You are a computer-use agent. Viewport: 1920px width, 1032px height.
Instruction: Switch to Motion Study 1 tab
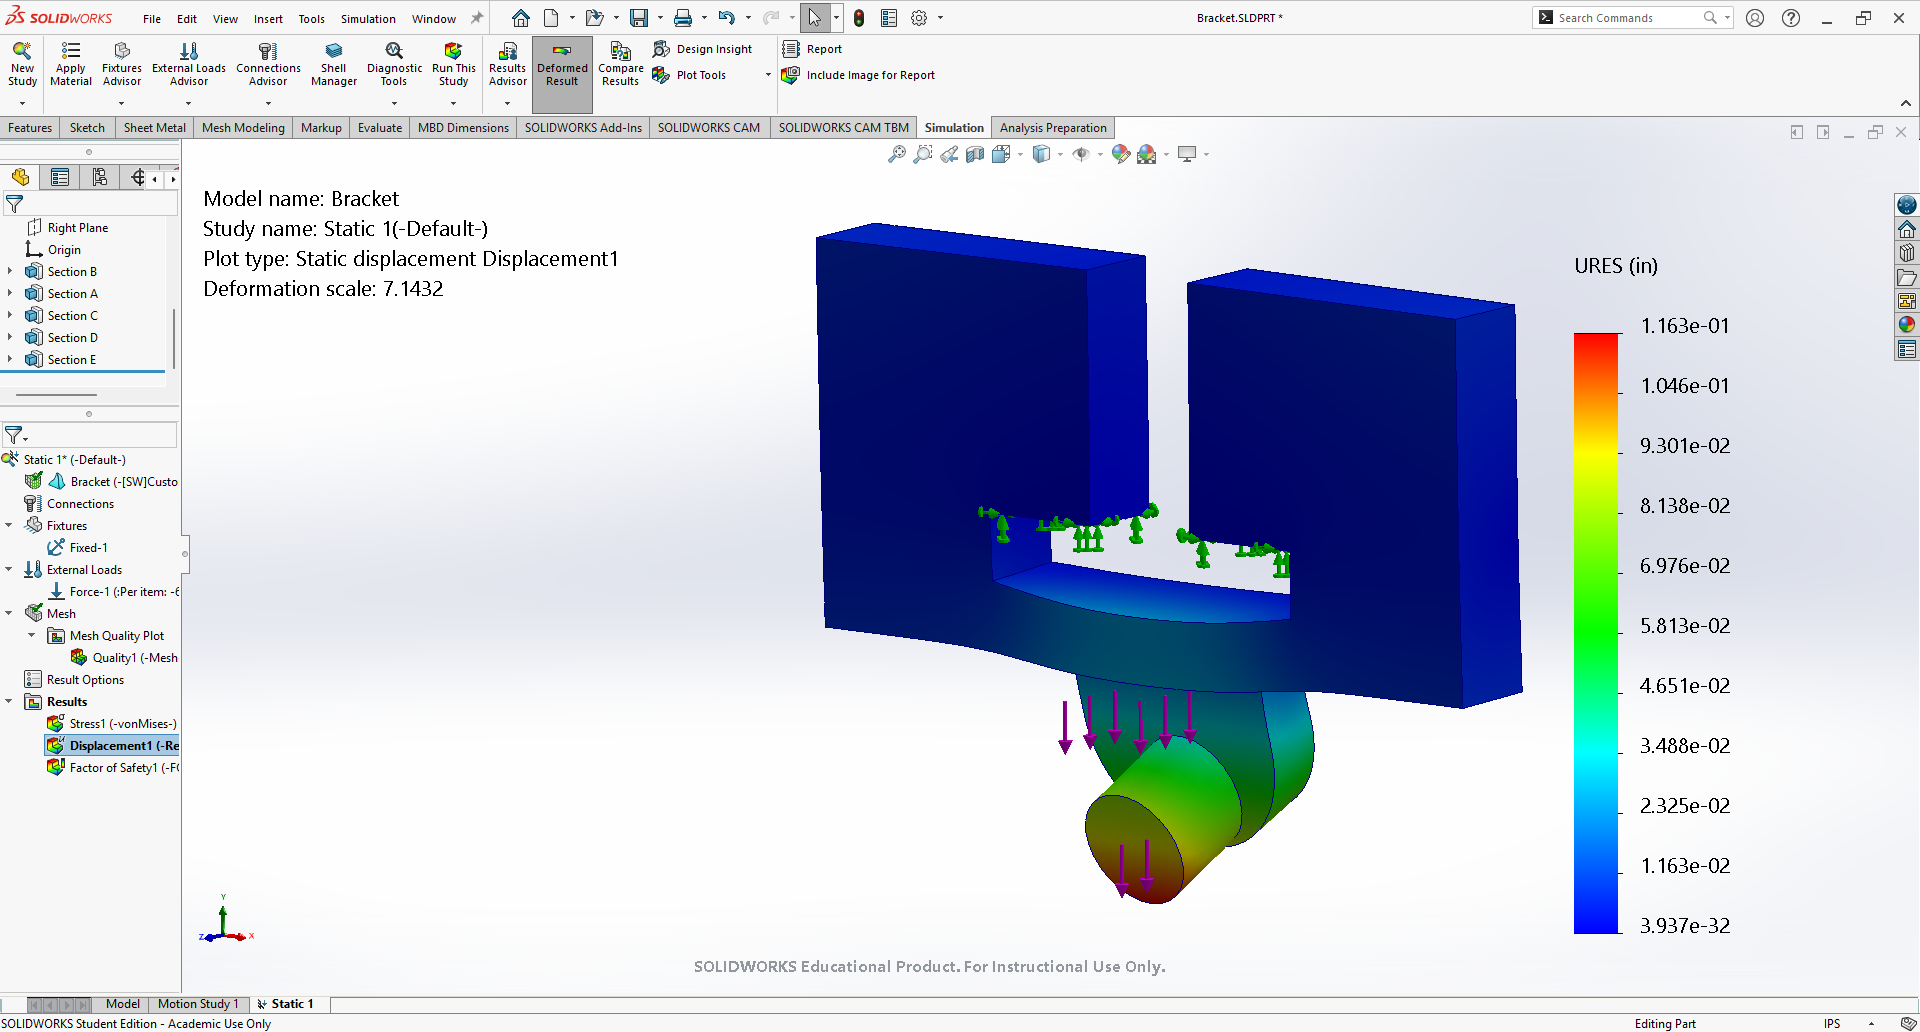pyautogui.click(x=198, y=1004)
